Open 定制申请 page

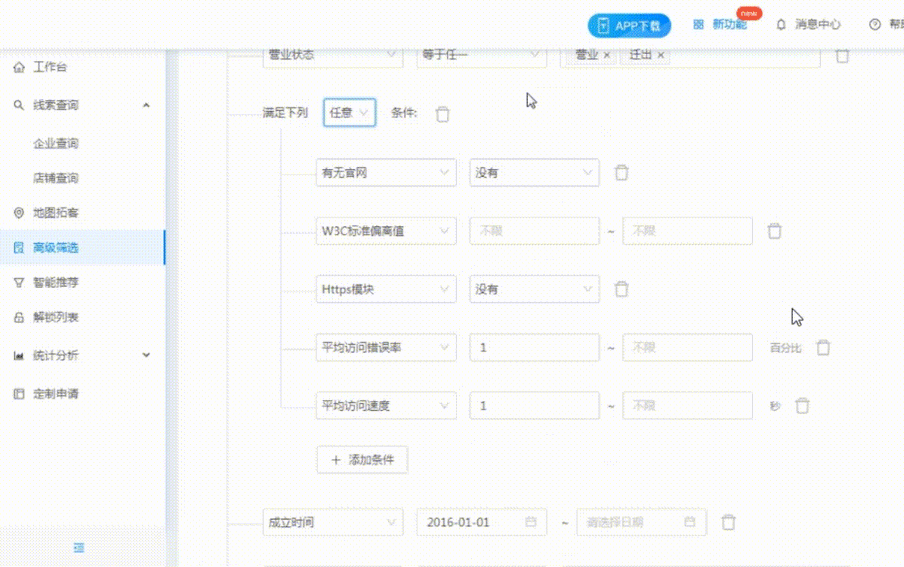coord(55,393)
